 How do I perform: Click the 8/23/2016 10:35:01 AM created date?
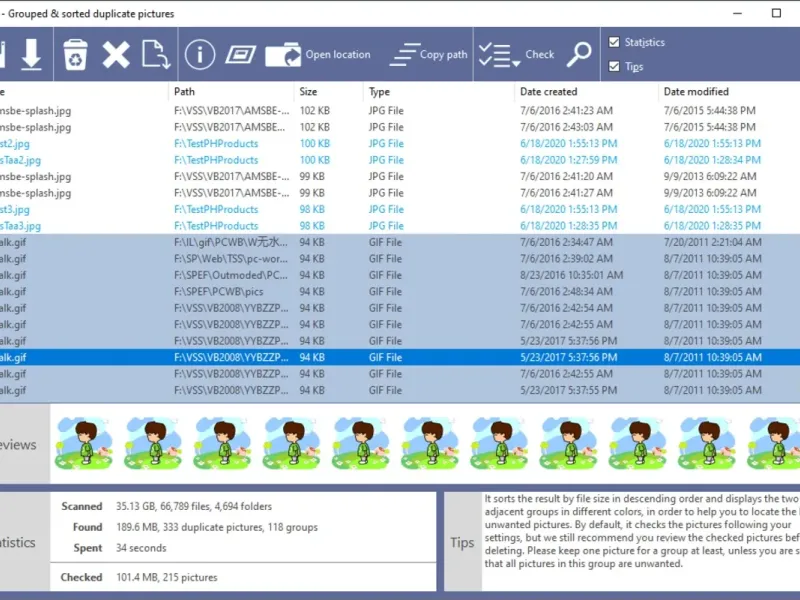[x=571, y=275]
